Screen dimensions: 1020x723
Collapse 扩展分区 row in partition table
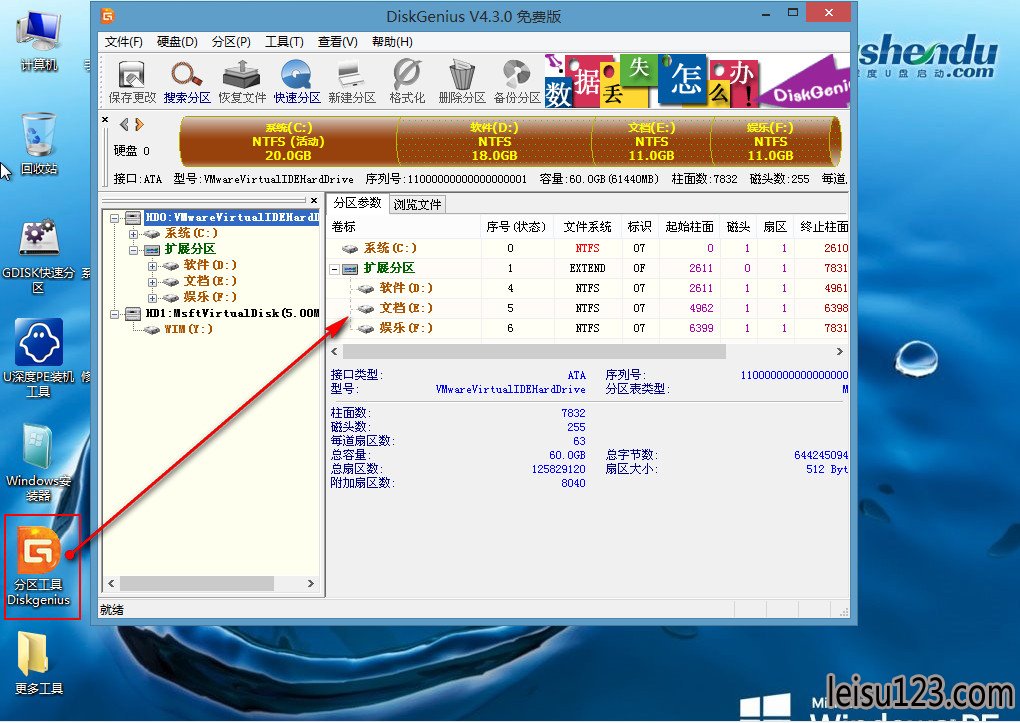[x=334, y=269]
